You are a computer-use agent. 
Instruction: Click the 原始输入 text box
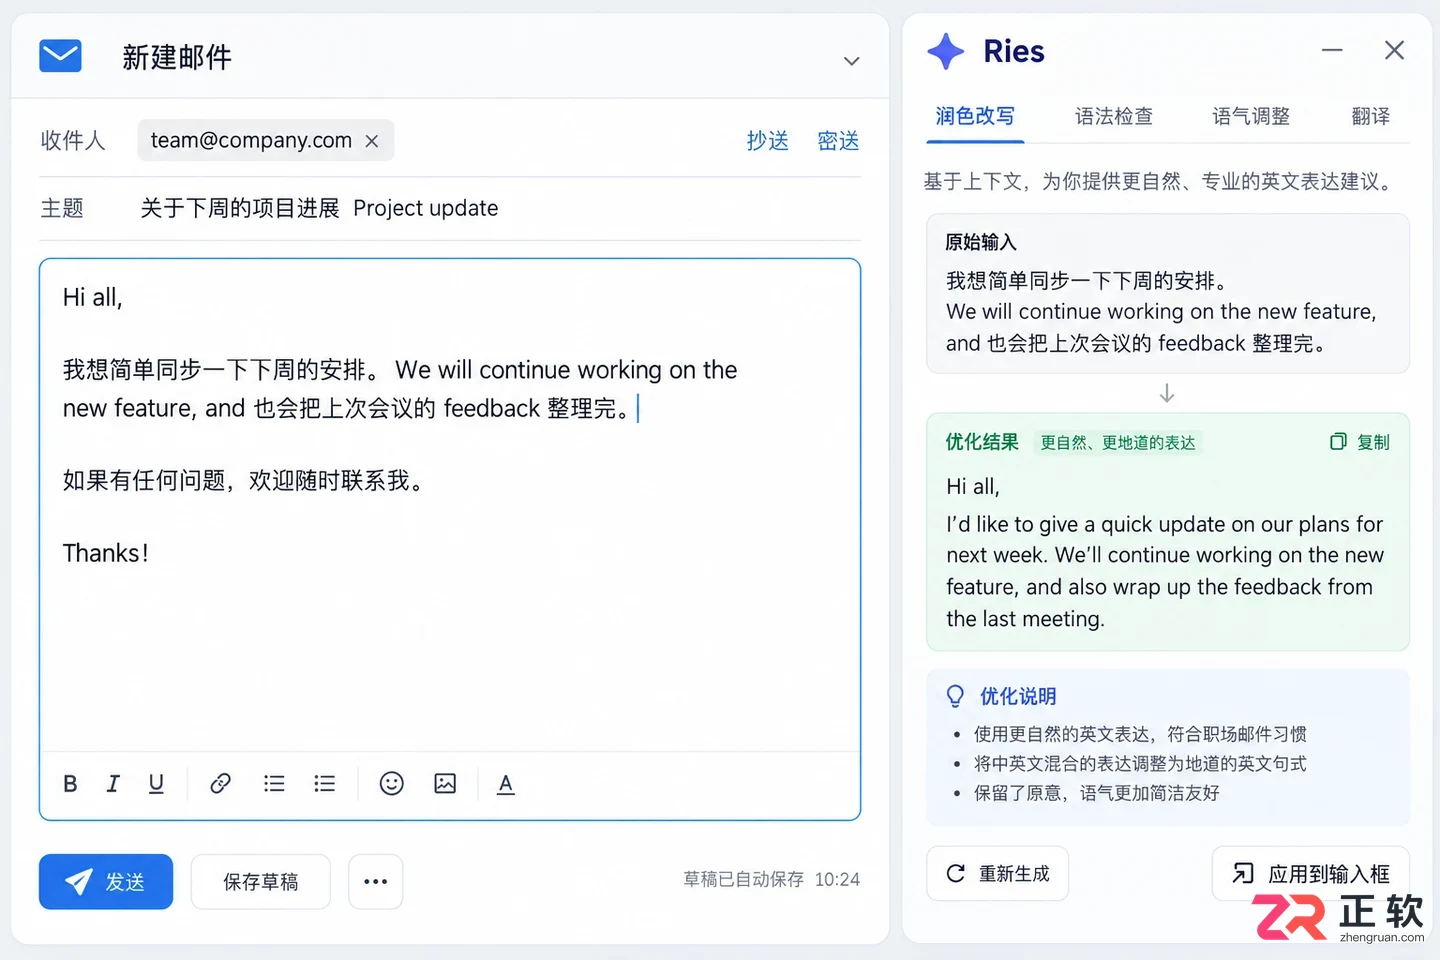1167,293
